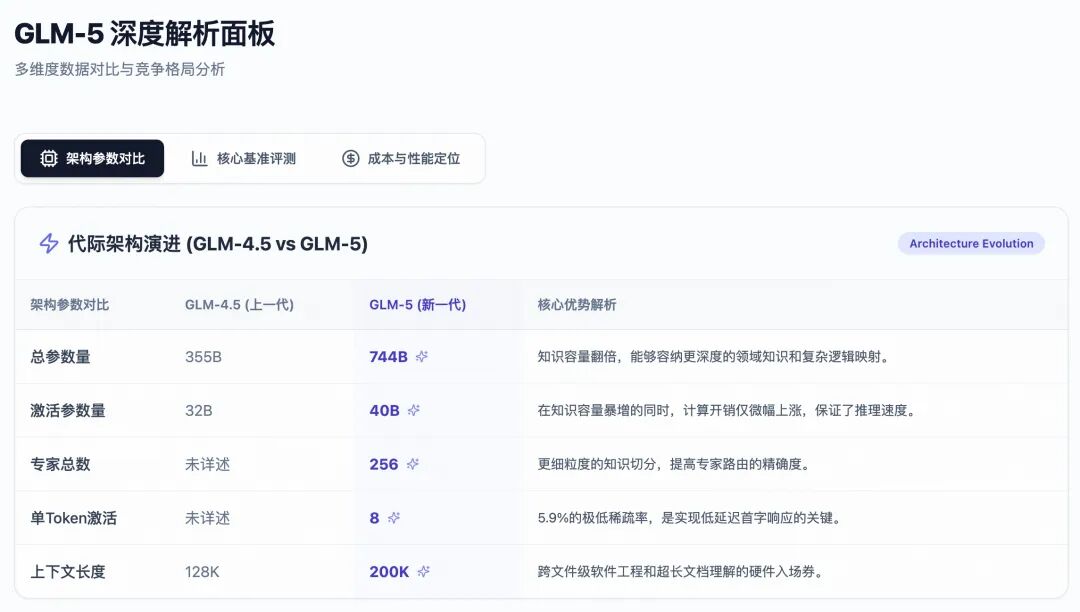Click the description starting 跨文件级软件工程
The height and width of the screenshot is (612, 1080).
[x=681, y=571]
